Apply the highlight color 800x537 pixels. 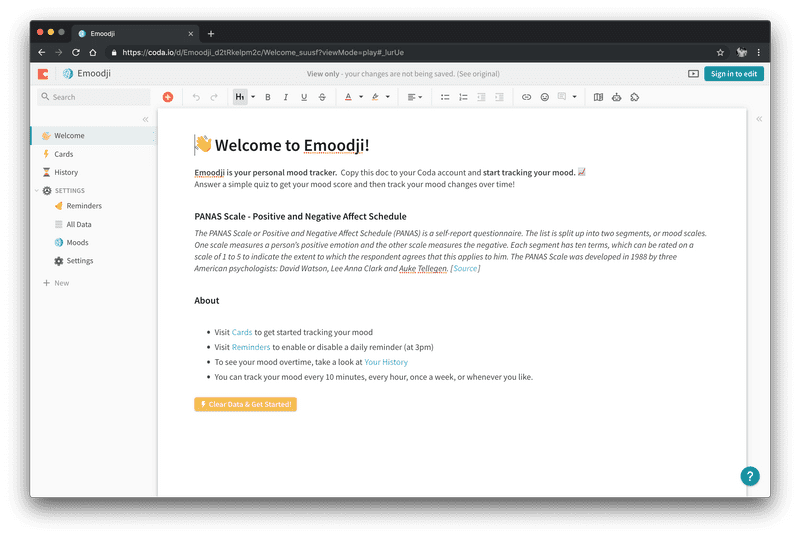coord(376,97)
